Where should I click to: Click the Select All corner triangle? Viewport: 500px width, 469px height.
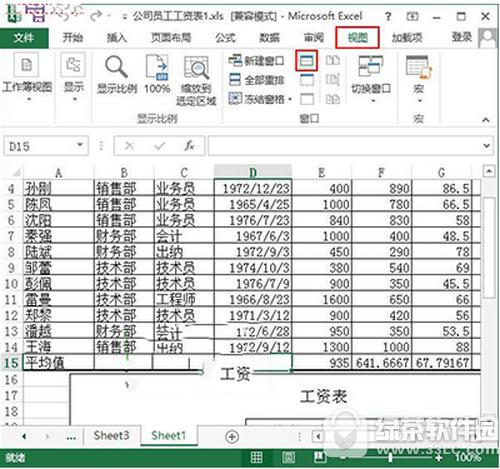[x=16, y=172]
